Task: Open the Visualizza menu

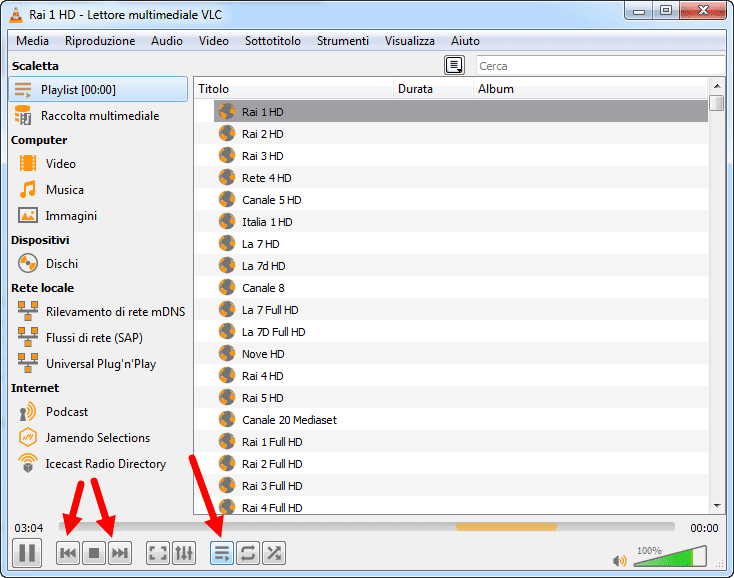Action: pyautogui.click(x=410, y=41)
